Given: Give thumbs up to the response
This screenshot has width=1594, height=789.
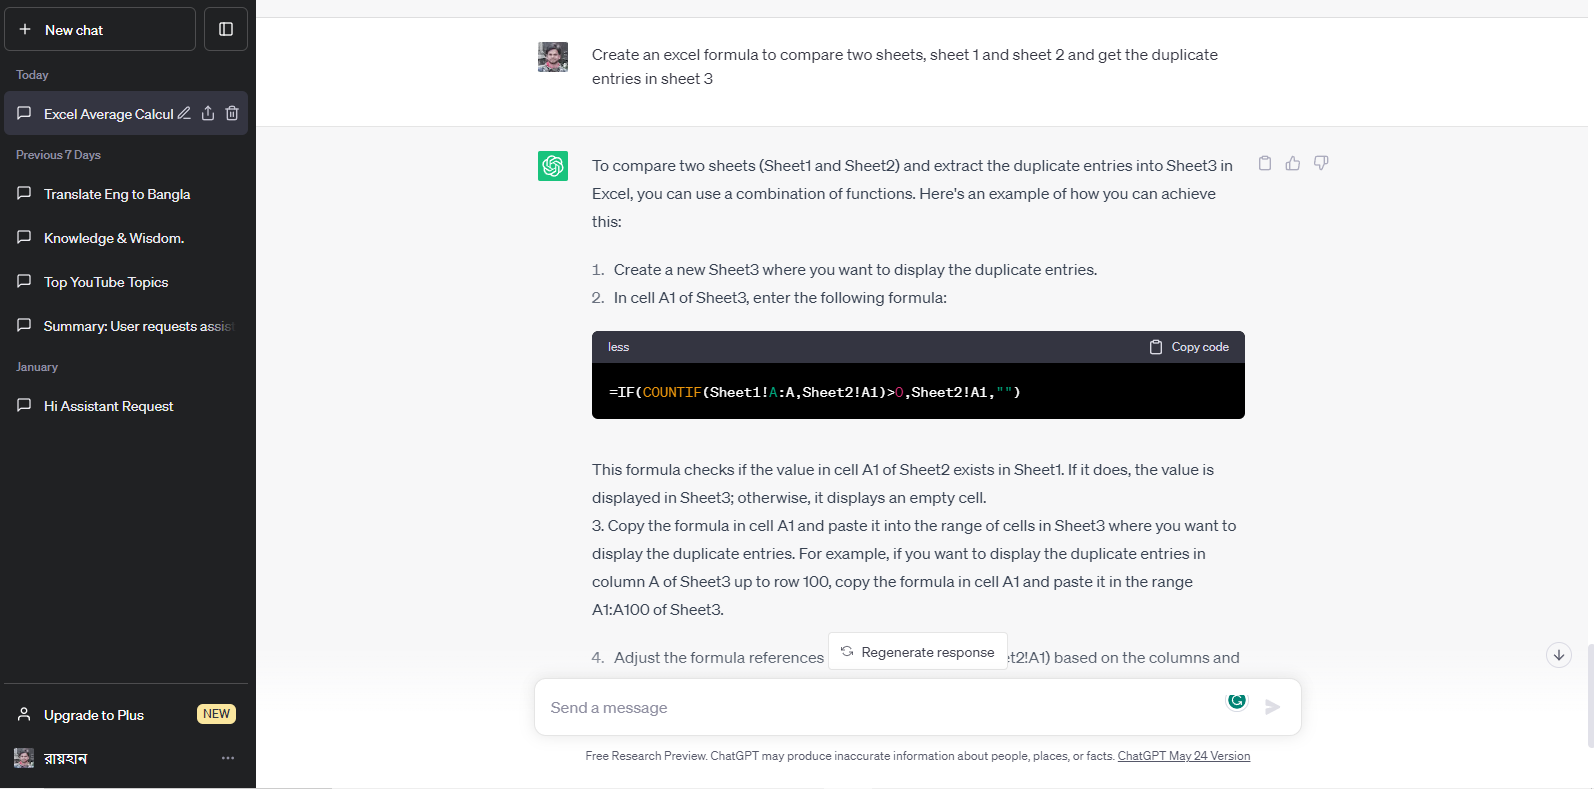Looking at the screenshot, I should [x=1293, y=163].
